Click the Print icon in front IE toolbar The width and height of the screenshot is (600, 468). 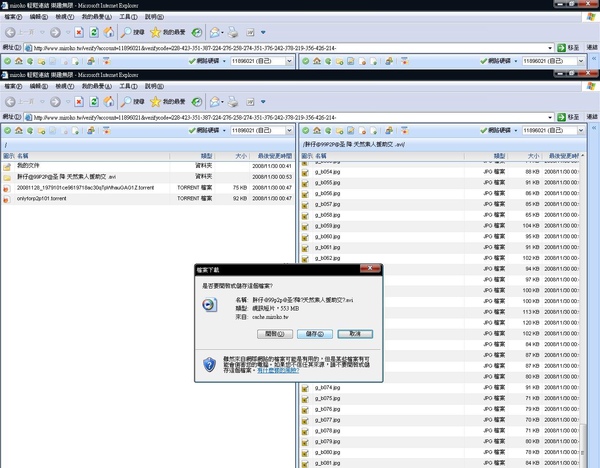[233, 102]
